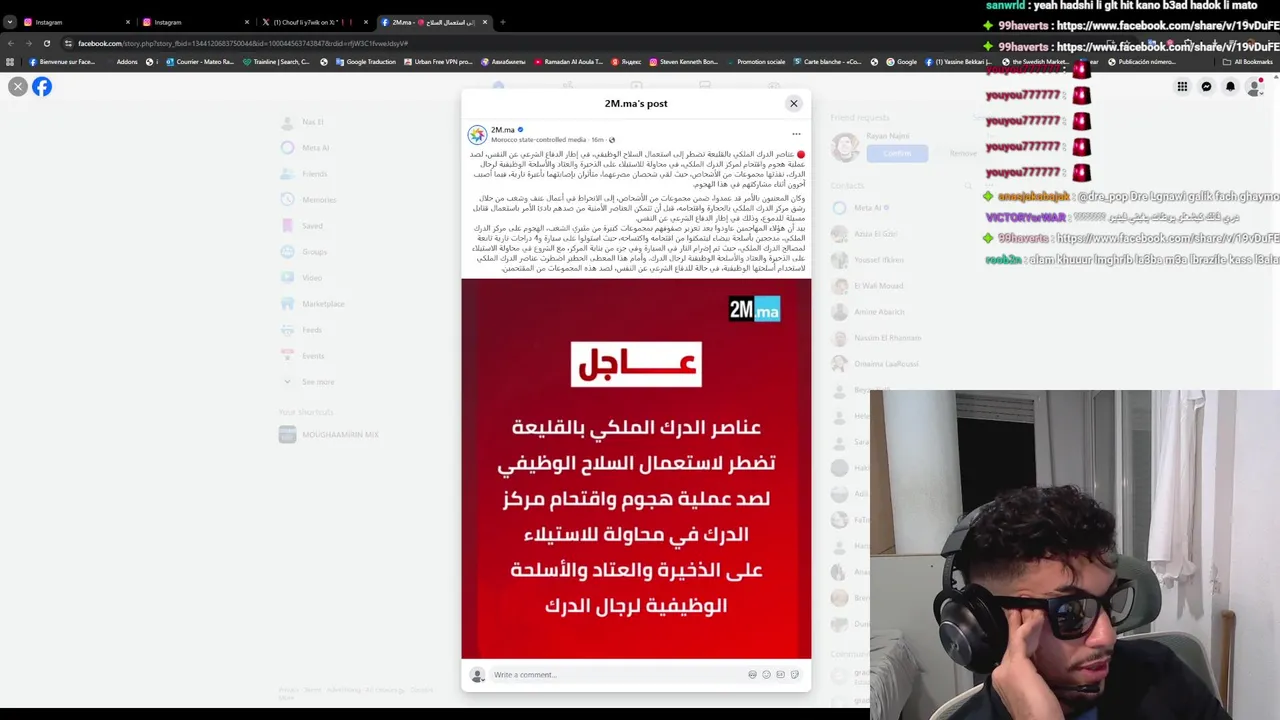Image resolution: width=1280 pixels, height=720 pixels.
Task: Open MOUGHAAMIRIN MIX shortcut
Action: (329, 434)
